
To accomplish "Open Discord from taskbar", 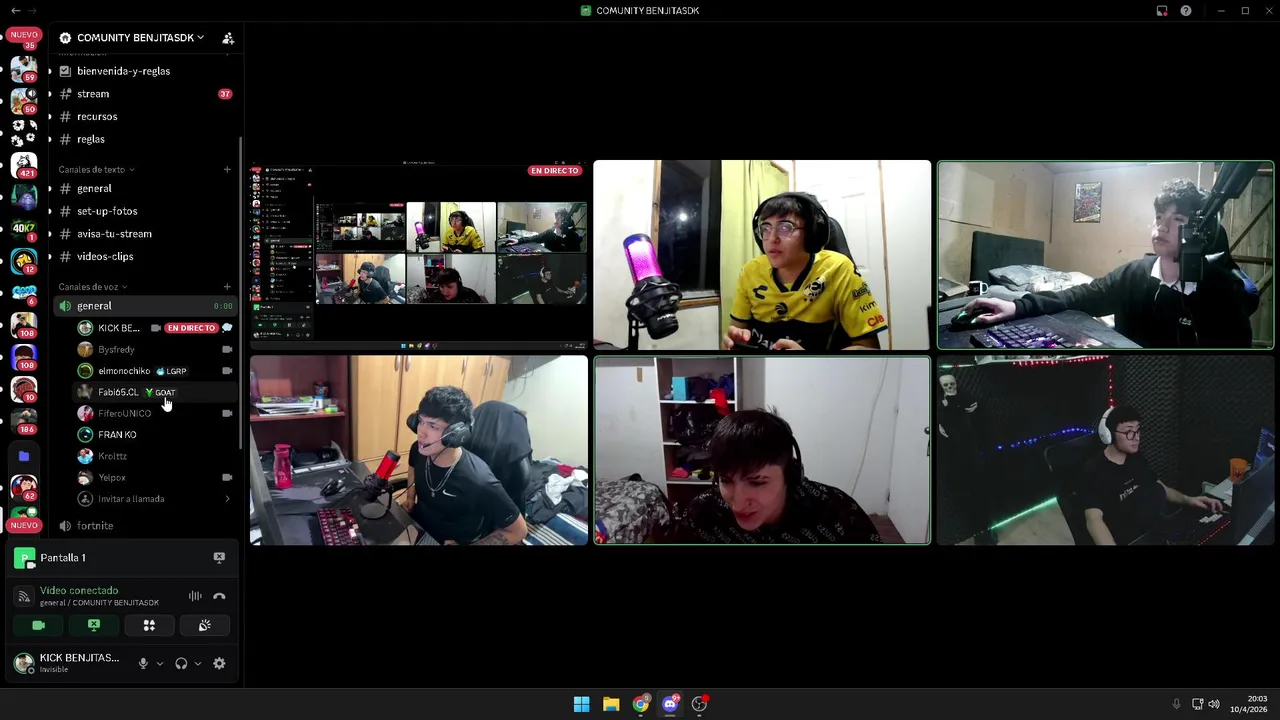I will 670,704.
